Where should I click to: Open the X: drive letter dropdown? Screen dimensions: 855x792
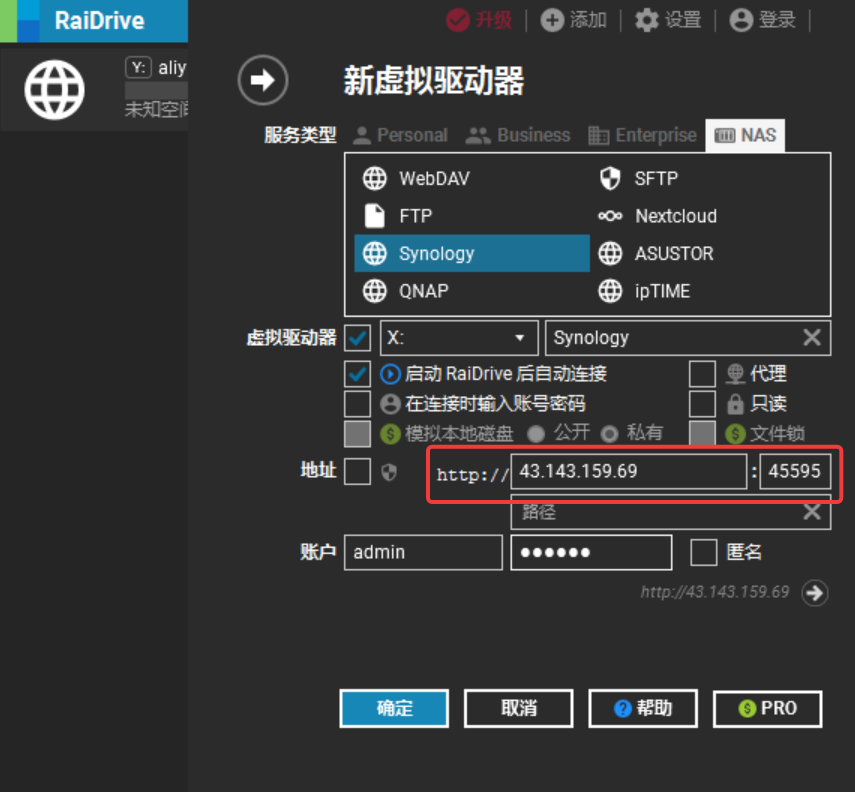459,338
